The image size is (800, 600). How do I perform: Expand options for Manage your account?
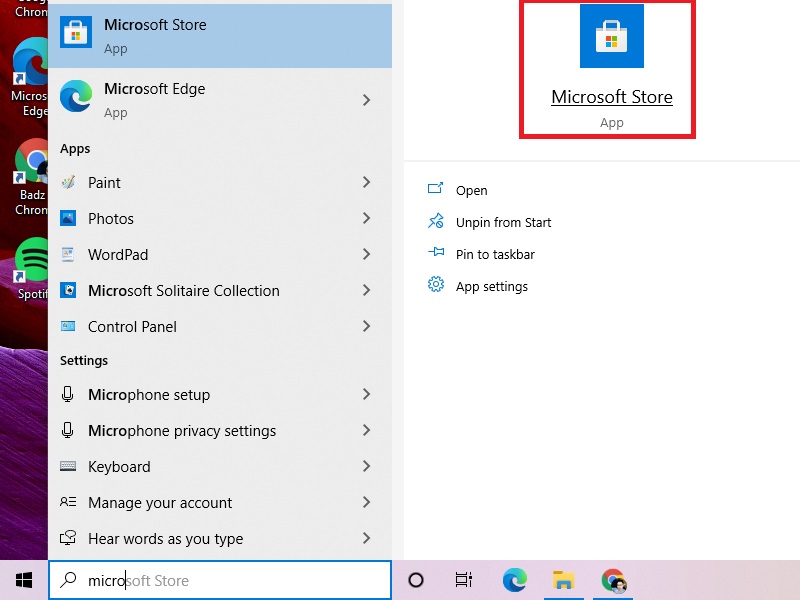point(366,503)
